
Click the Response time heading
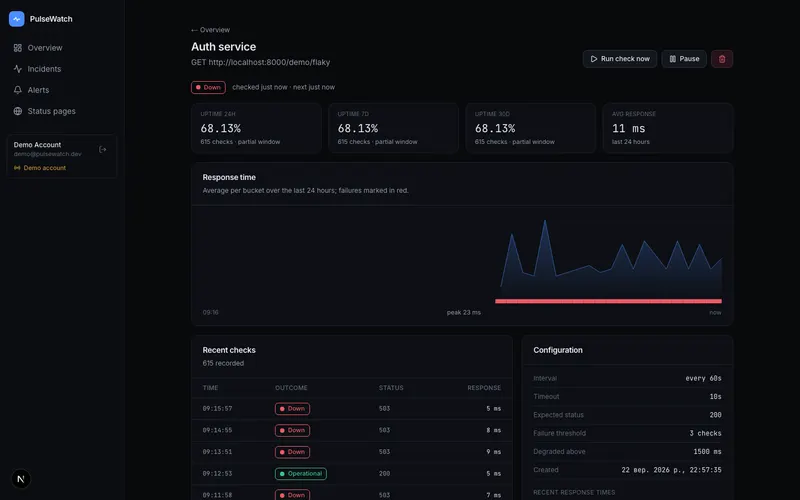click(x=229, y=177)
